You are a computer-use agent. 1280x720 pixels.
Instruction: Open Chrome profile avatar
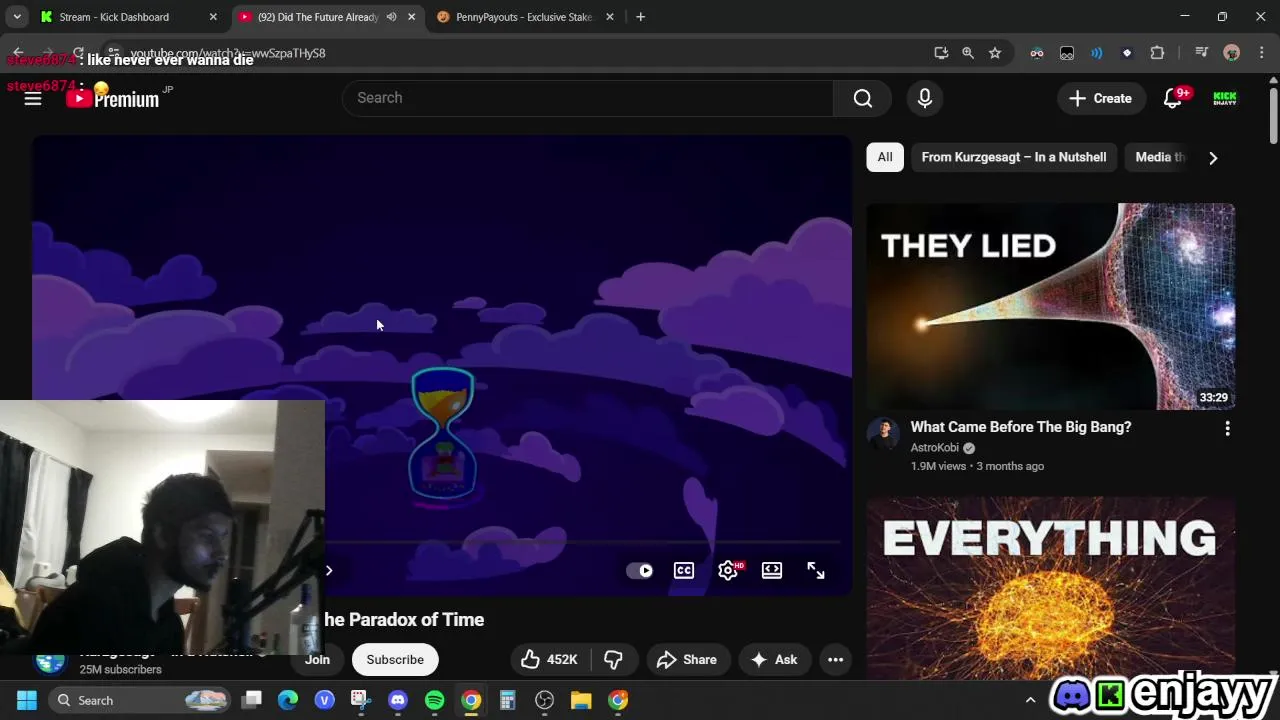[x=1232, y=53]
